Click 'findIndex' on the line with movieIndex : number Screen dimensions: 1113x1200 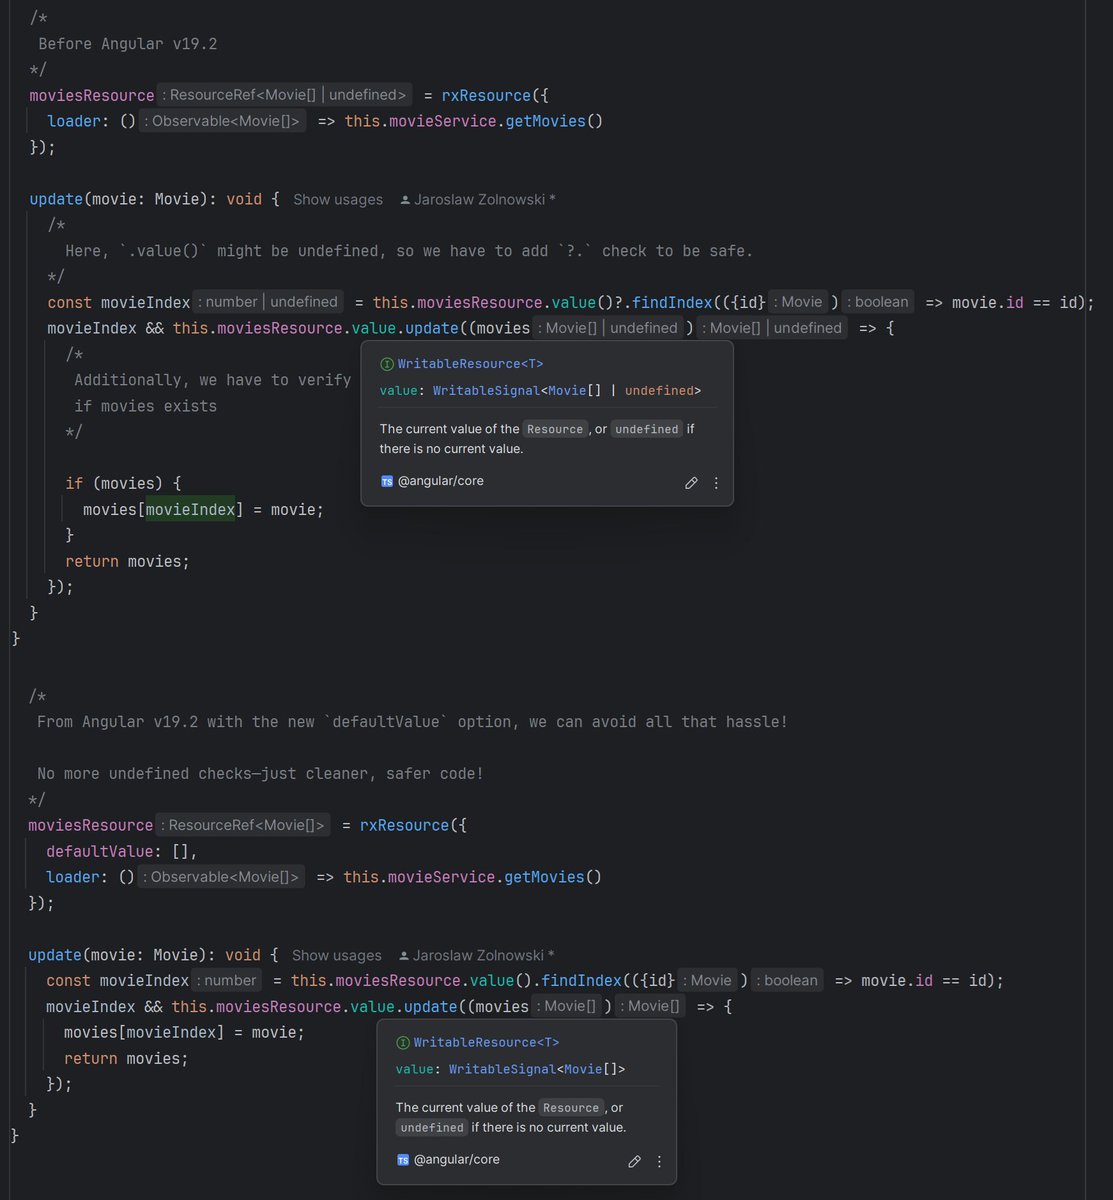coord(581,980)
